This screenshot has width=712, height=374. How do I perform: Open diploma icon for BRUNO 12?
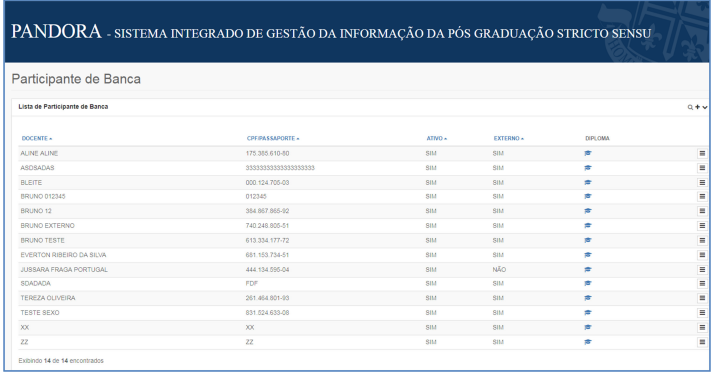pos(588,211)
